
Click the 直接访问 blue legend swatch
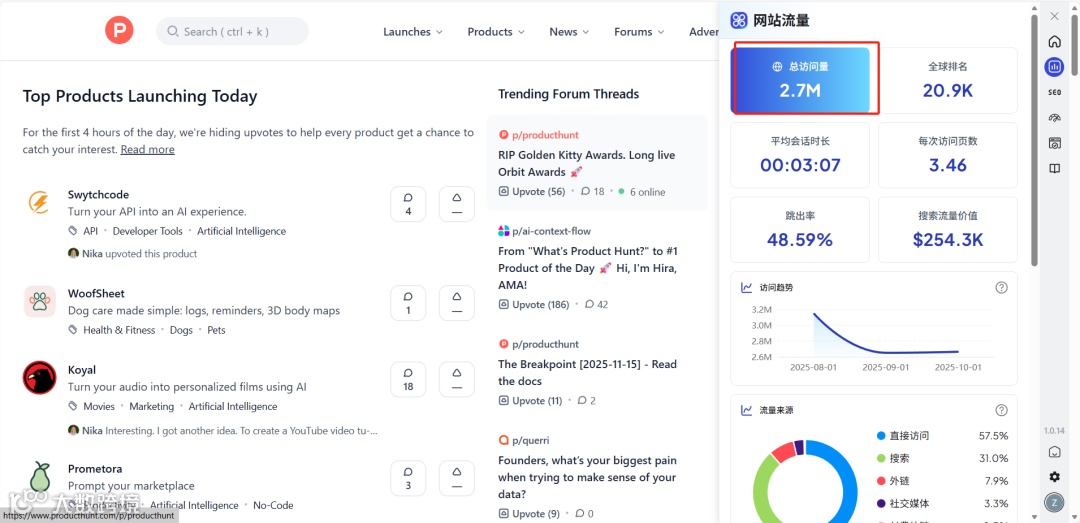[x=881, y=435]
